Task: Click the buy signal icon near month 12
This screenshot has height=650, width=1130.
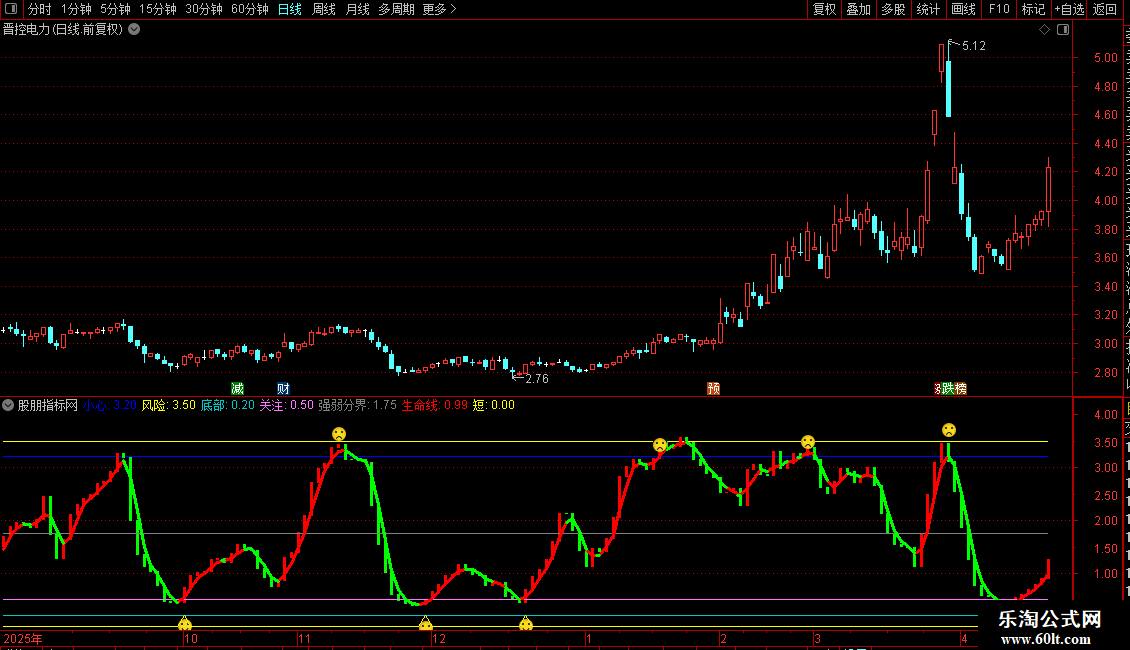Action: click(425, 623)
